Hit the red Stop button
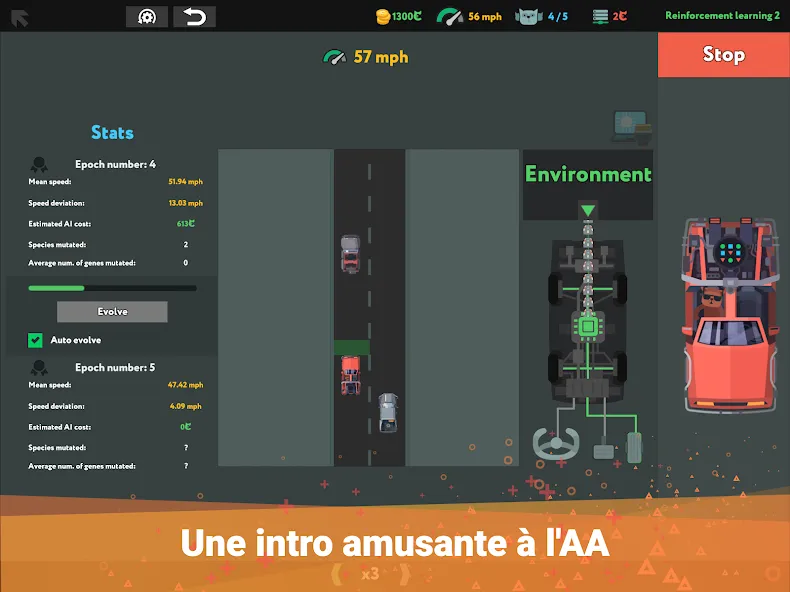790x592 pixels. (x=723, y=54)
